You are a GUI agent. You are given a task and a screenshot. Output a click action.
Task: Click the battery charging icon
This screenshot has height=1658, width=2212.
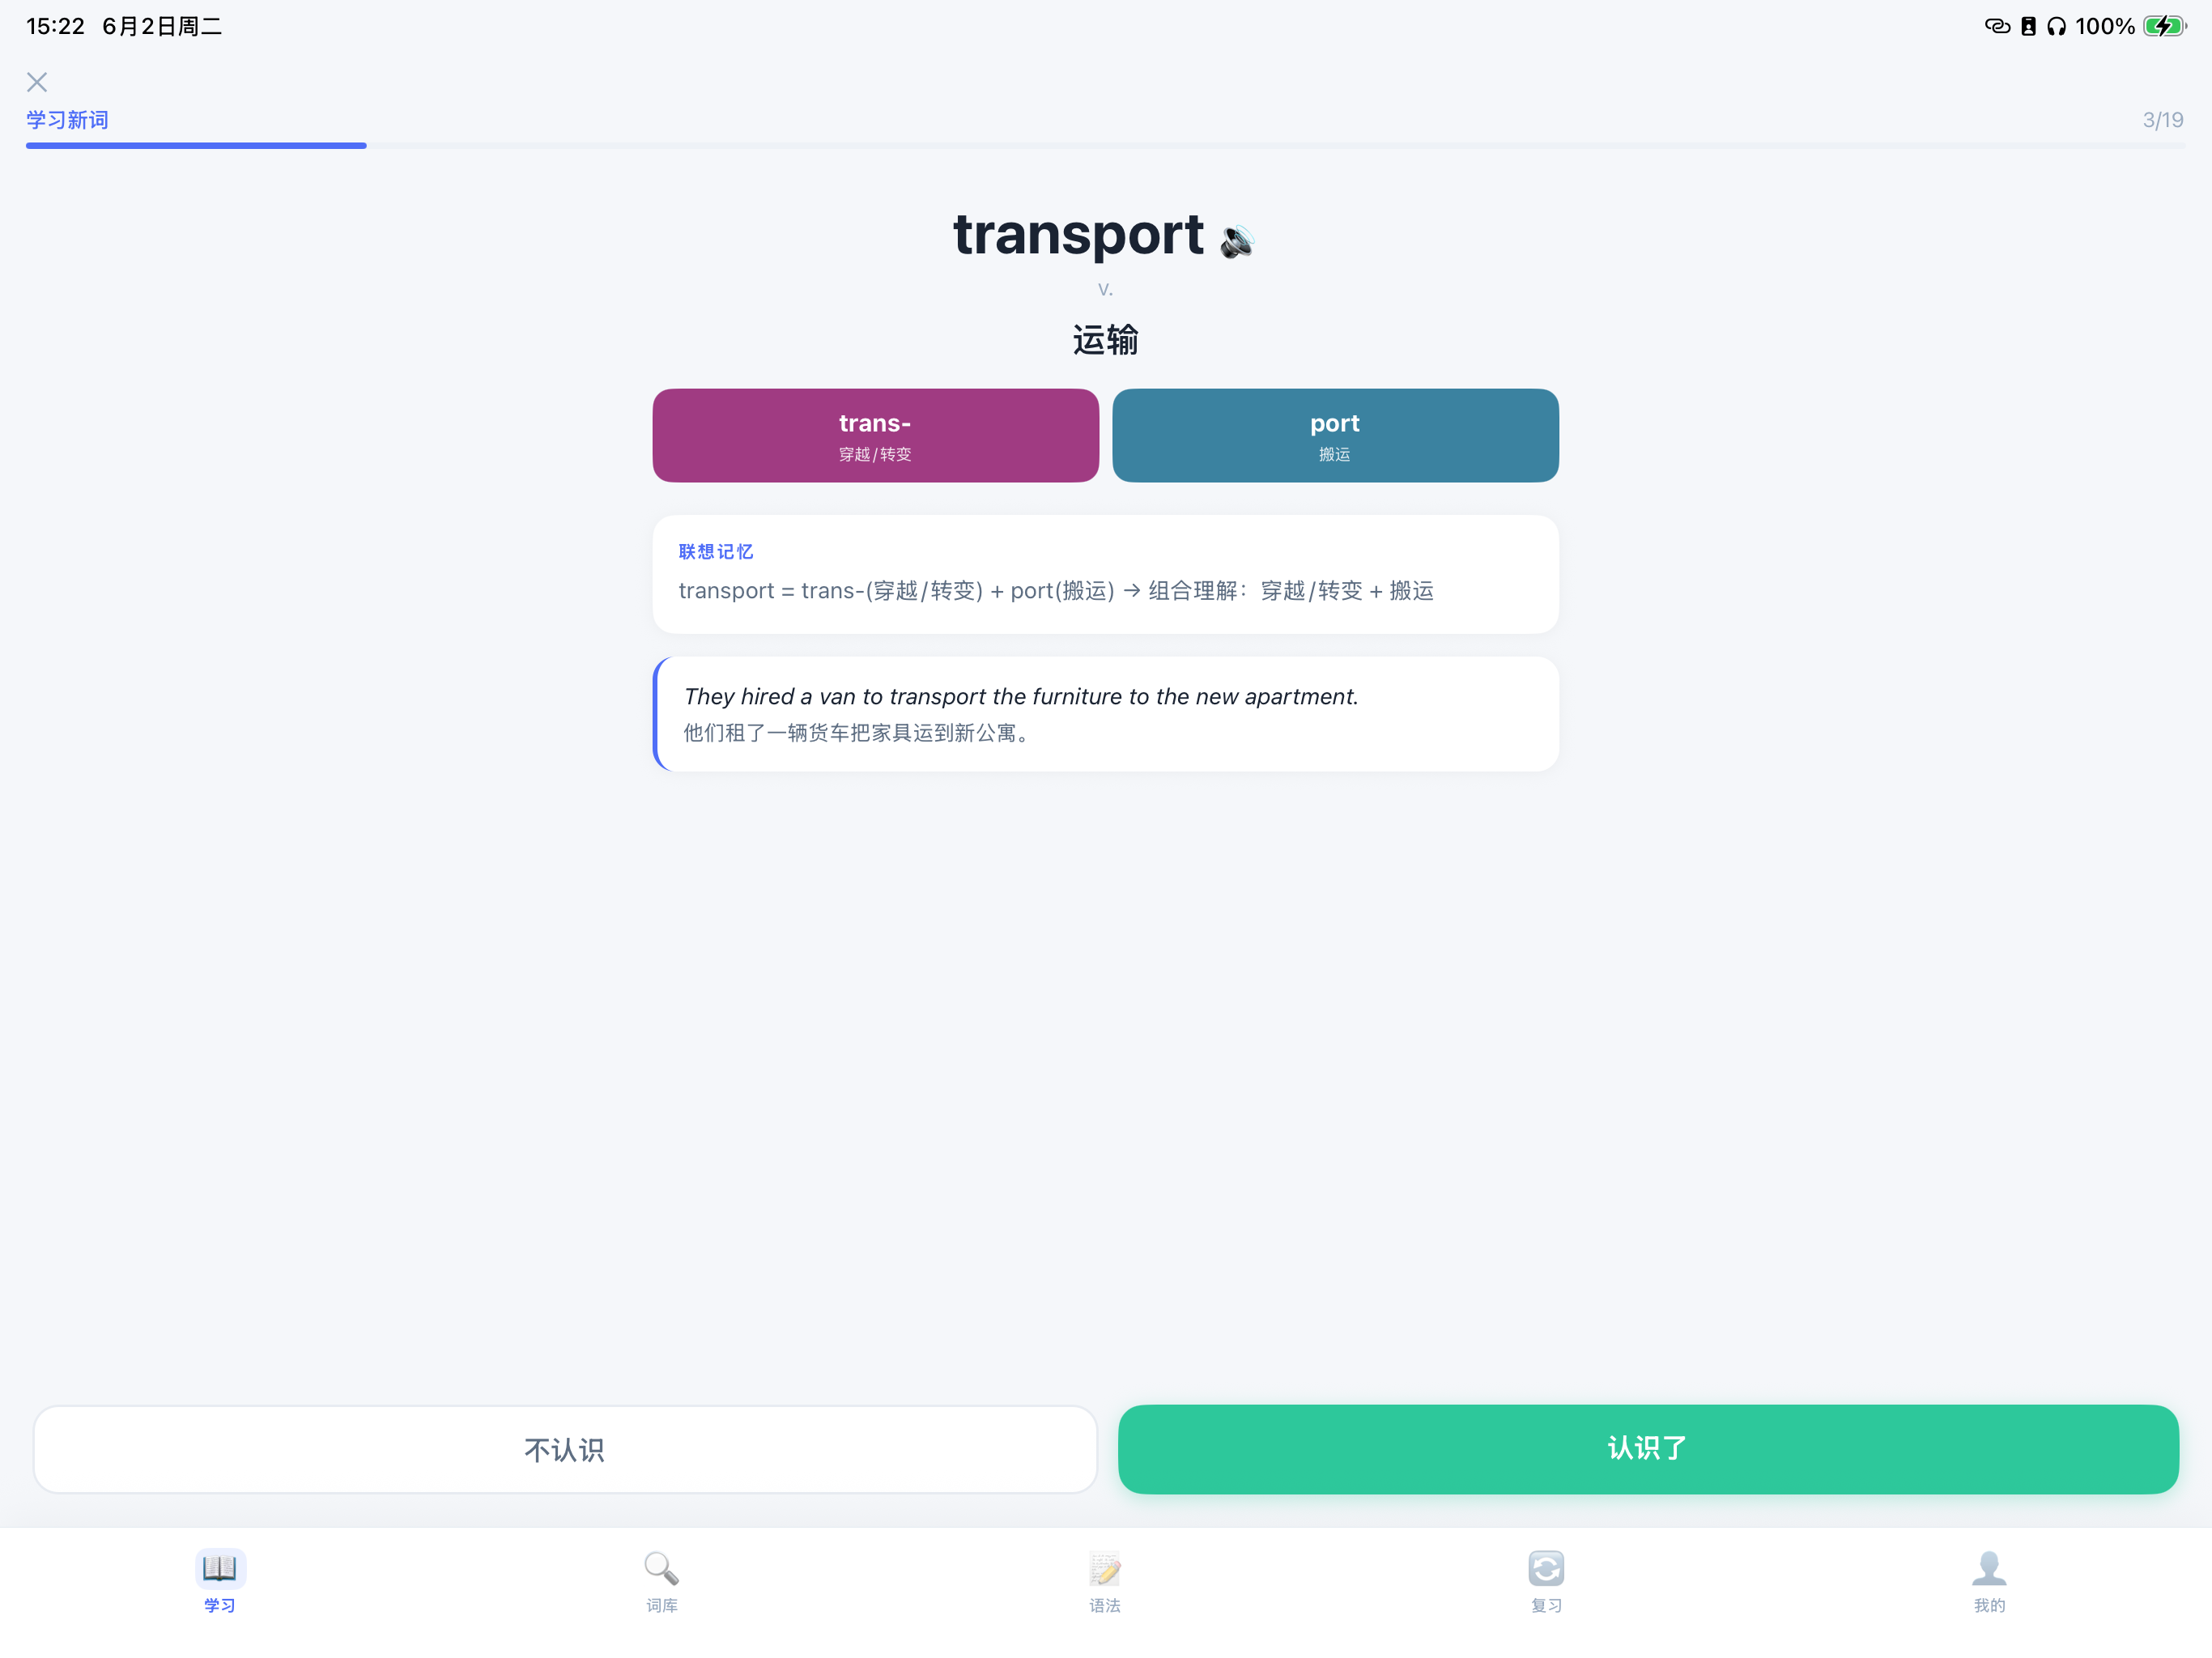pyautogui.click(x=2164, y=26)
